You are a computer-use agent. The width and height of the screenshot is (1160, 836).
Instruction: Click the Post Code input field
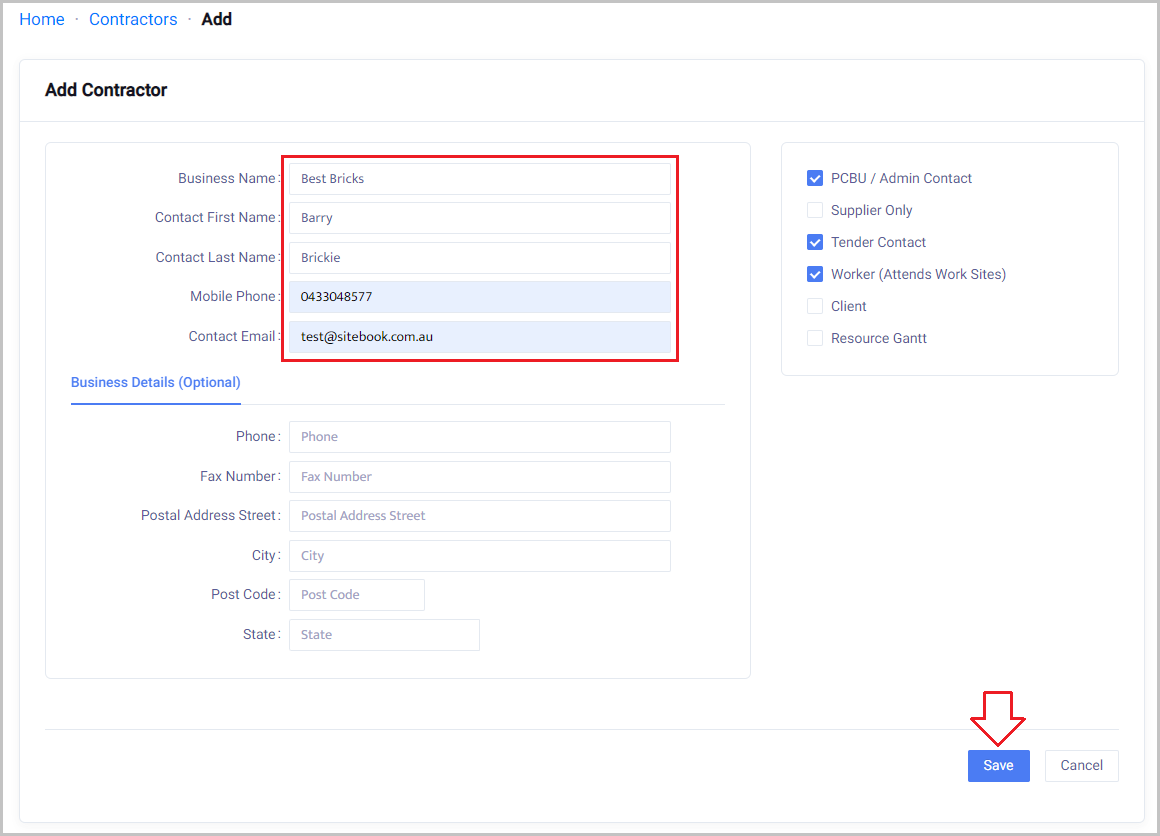tap(356, 595)
